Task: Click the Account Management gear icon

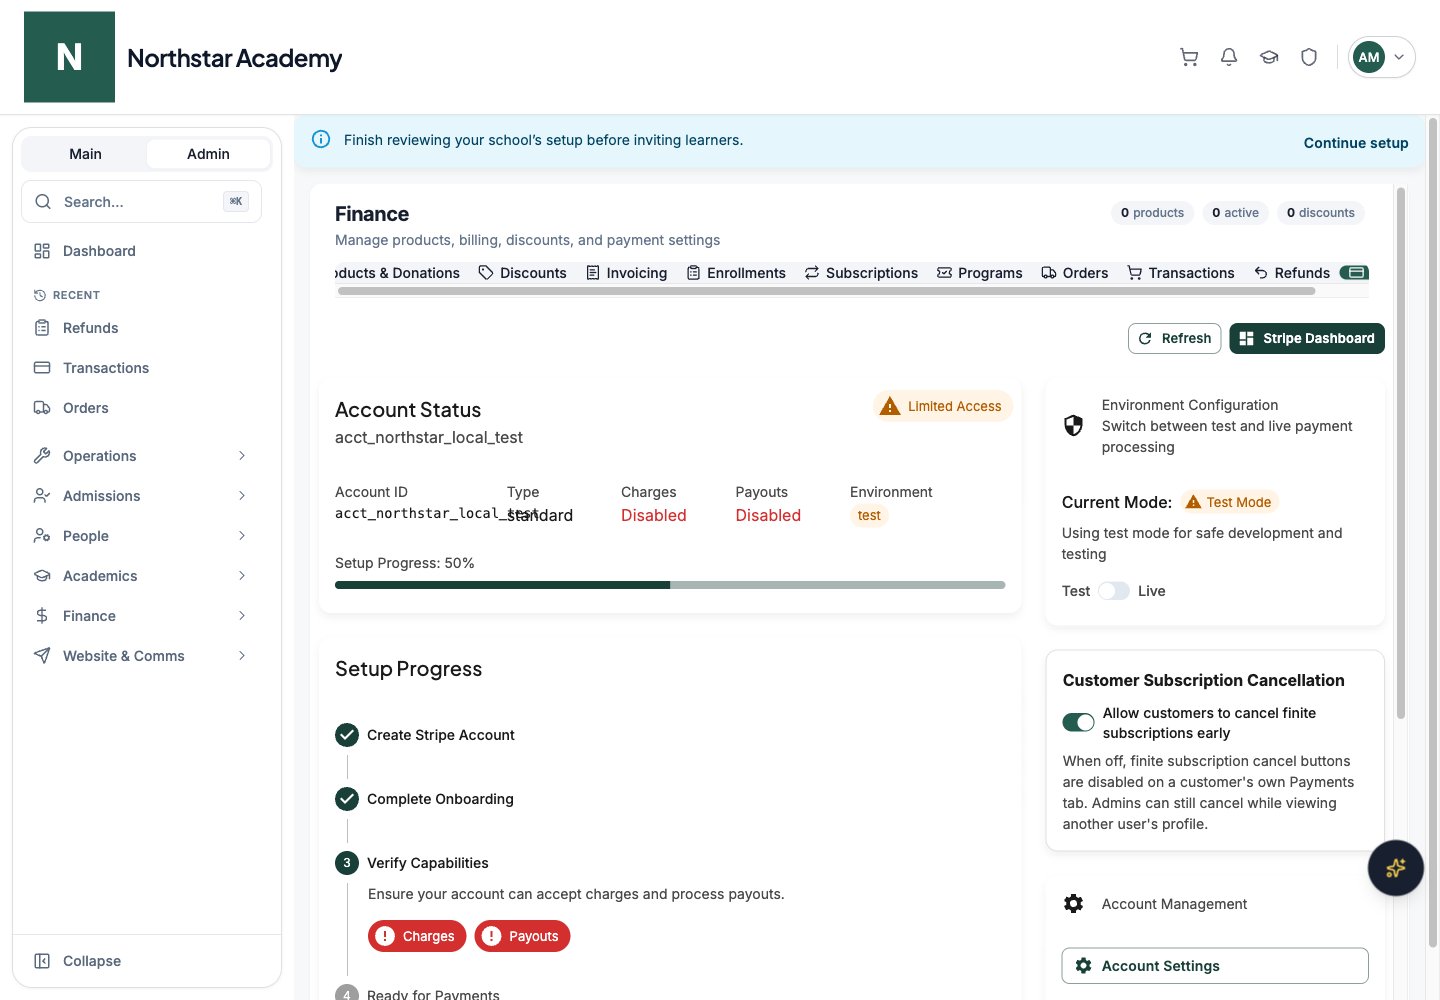Action: (x=1073, y=904)
